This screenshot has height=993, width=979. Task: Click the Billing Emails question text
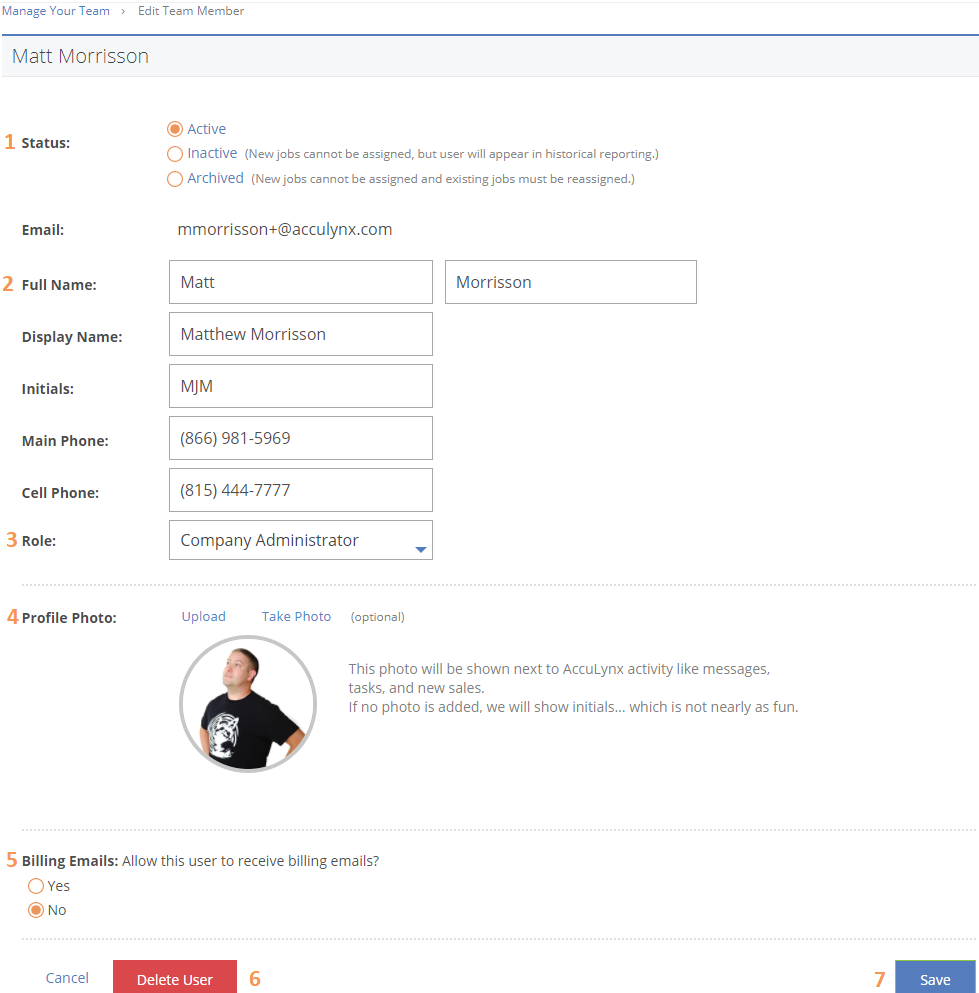251,861
